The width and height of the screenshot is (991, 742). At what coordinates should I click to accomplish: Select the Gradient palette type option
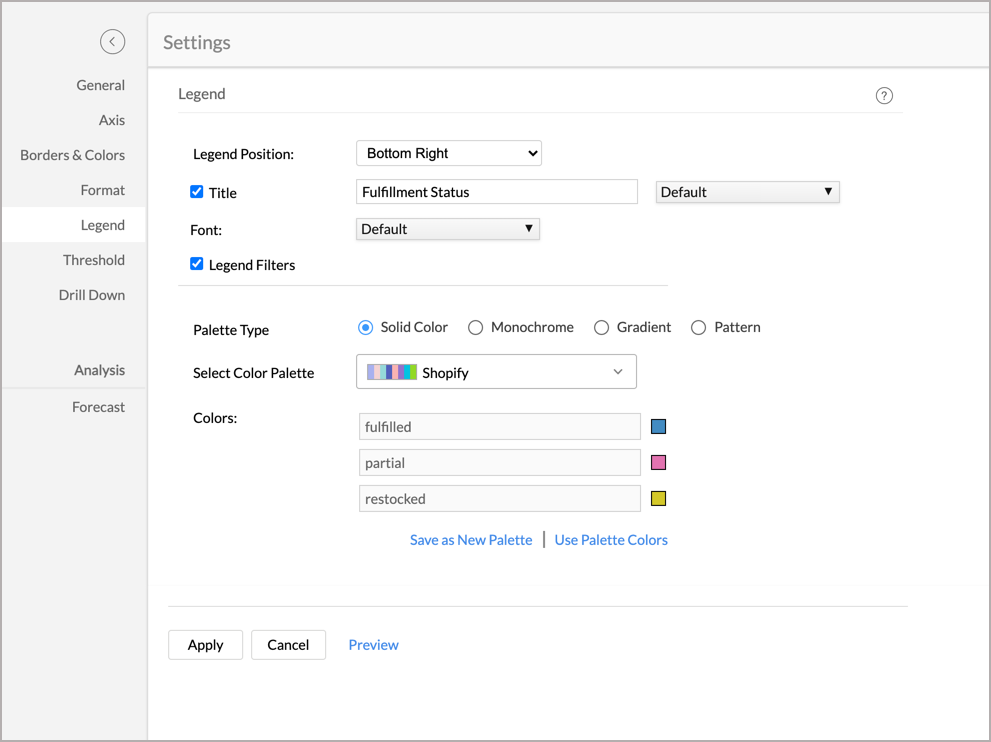[601, 327]
